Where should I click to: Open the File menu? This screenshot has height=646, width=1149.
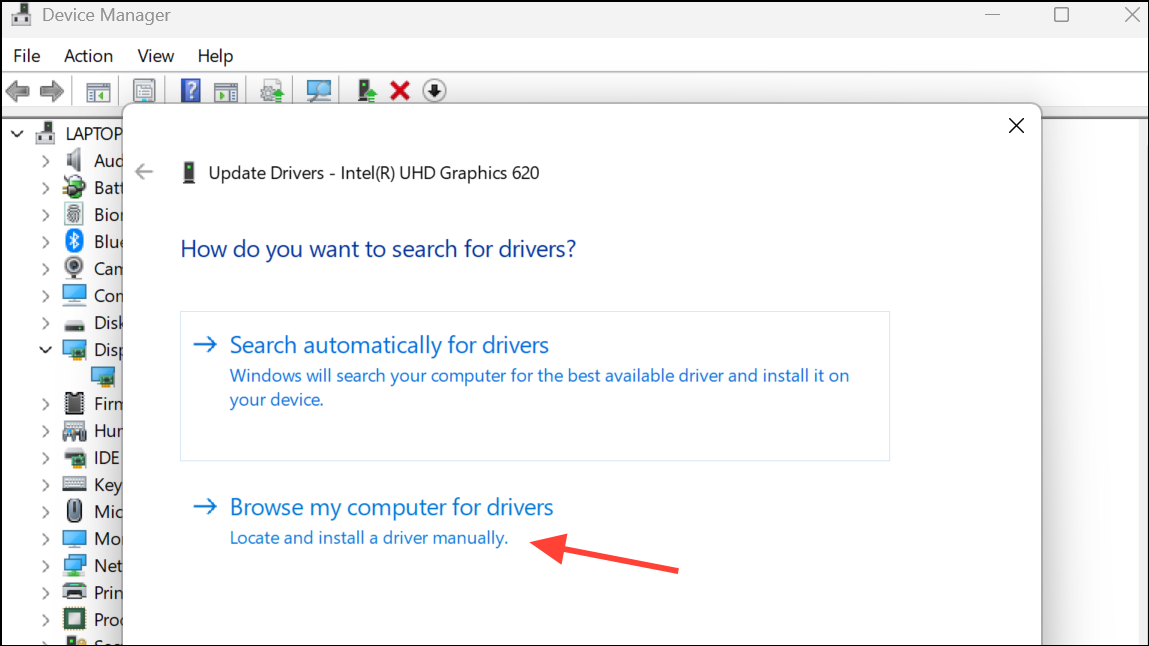26,56
